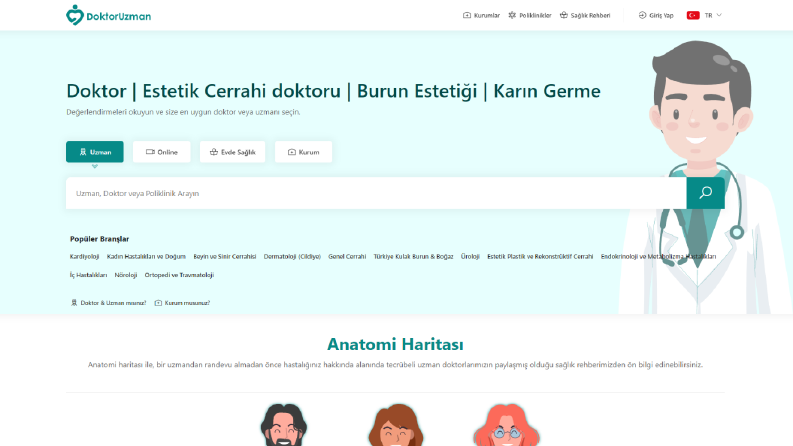Select the red-haired glasses avatar
This screenshot has height=446, width=793.
[506, 425]
